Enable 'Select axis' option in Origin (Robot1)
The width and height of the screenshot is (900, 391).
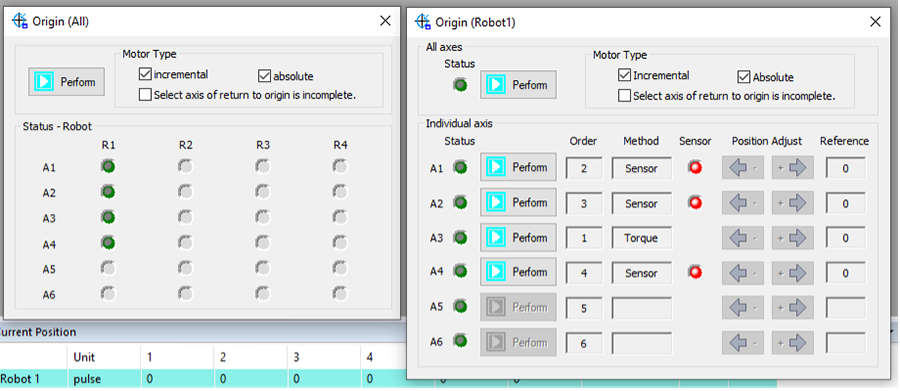pos(624,96)
